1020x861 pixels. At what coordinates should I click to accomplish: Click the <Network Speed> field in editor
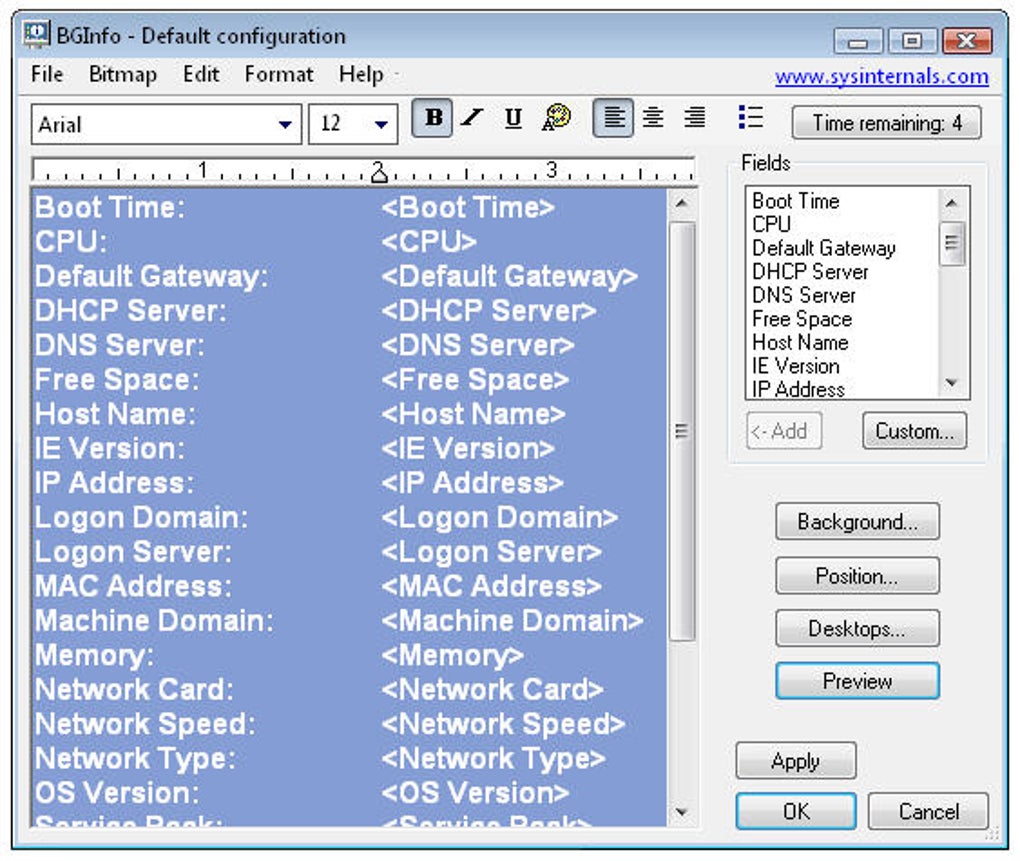pos(503,724)
